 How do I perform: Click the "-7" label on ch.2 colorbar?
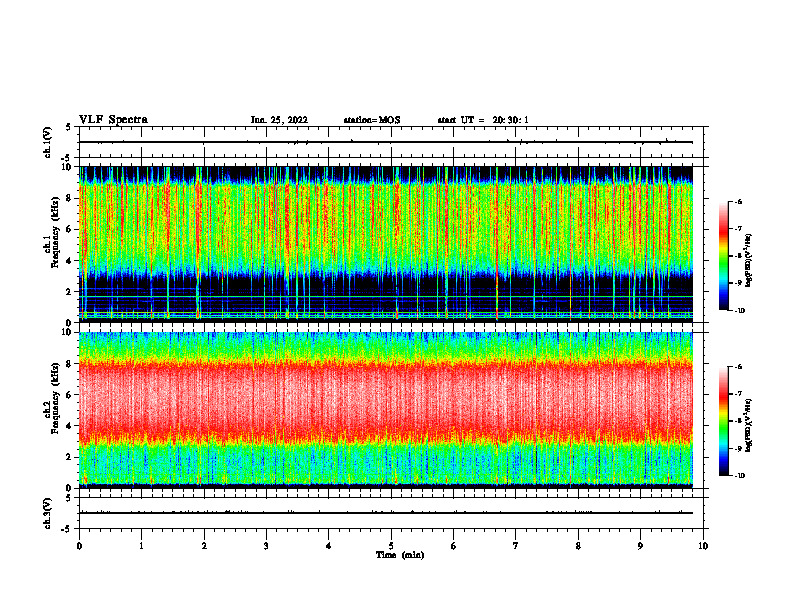point(738,394)
